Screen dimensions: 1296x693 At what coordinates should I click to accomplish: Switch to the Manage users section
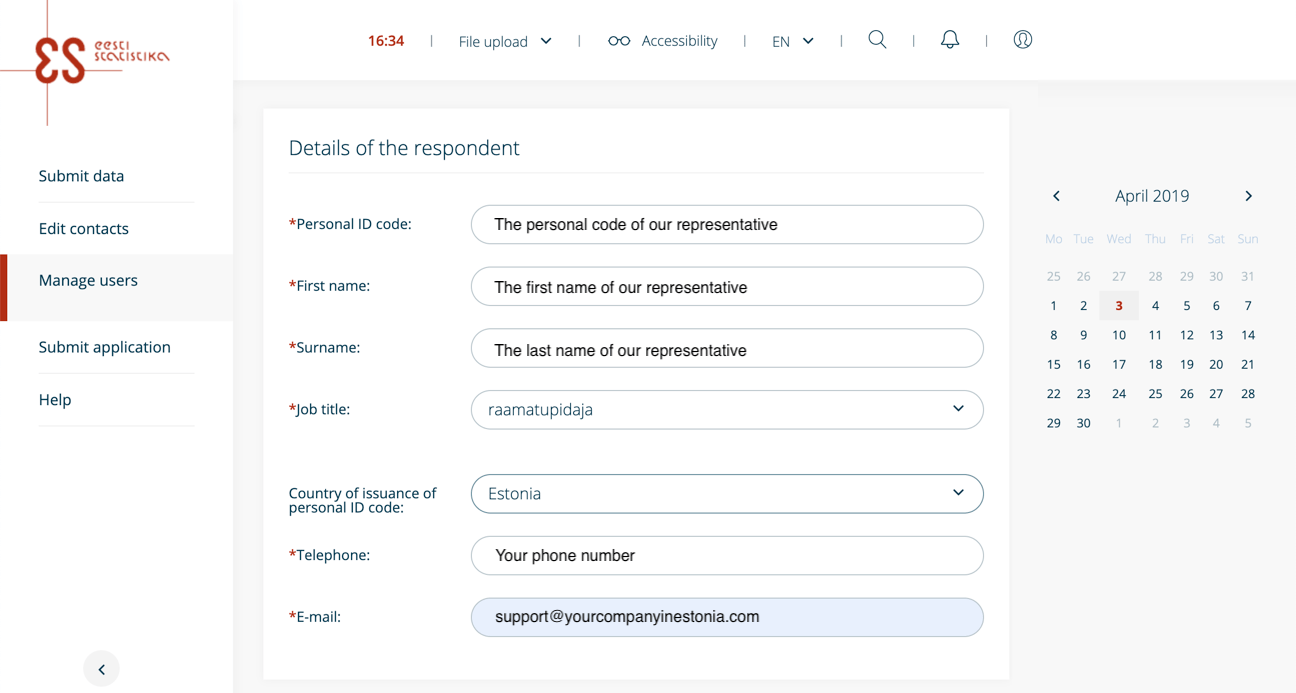(x=88, y=280)
